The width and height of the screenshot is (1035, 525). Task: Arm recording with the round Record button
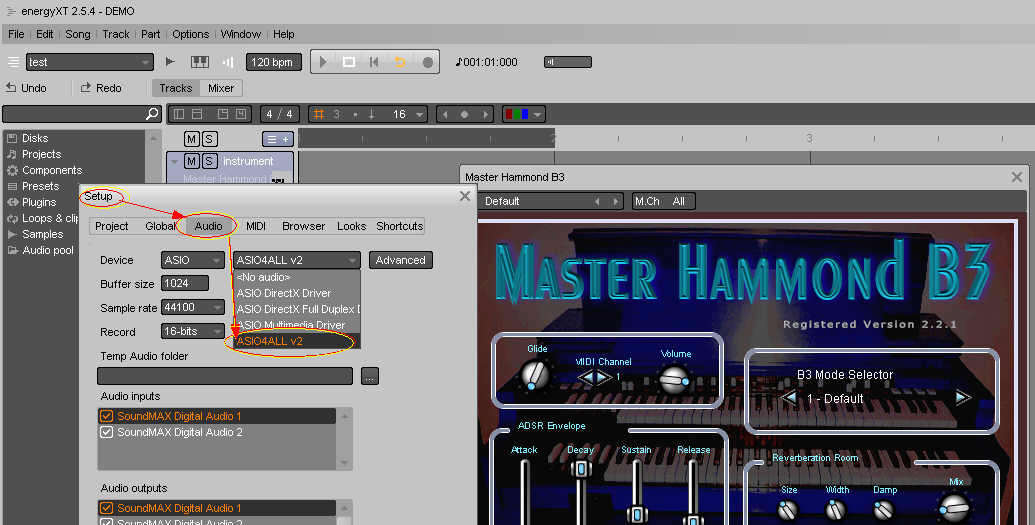tap(428, 63)
